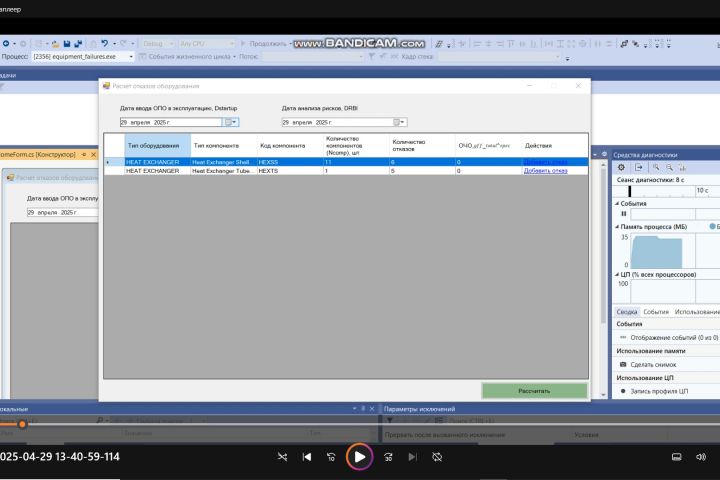
Task: Toggle shuffle in the video player
Action: click(x=282, y=457)
